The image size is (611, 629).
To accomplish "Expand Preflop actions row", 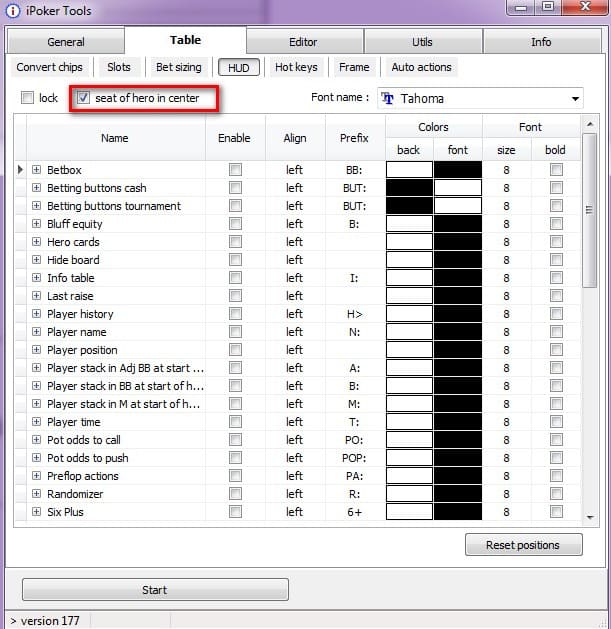I will 37,475.
